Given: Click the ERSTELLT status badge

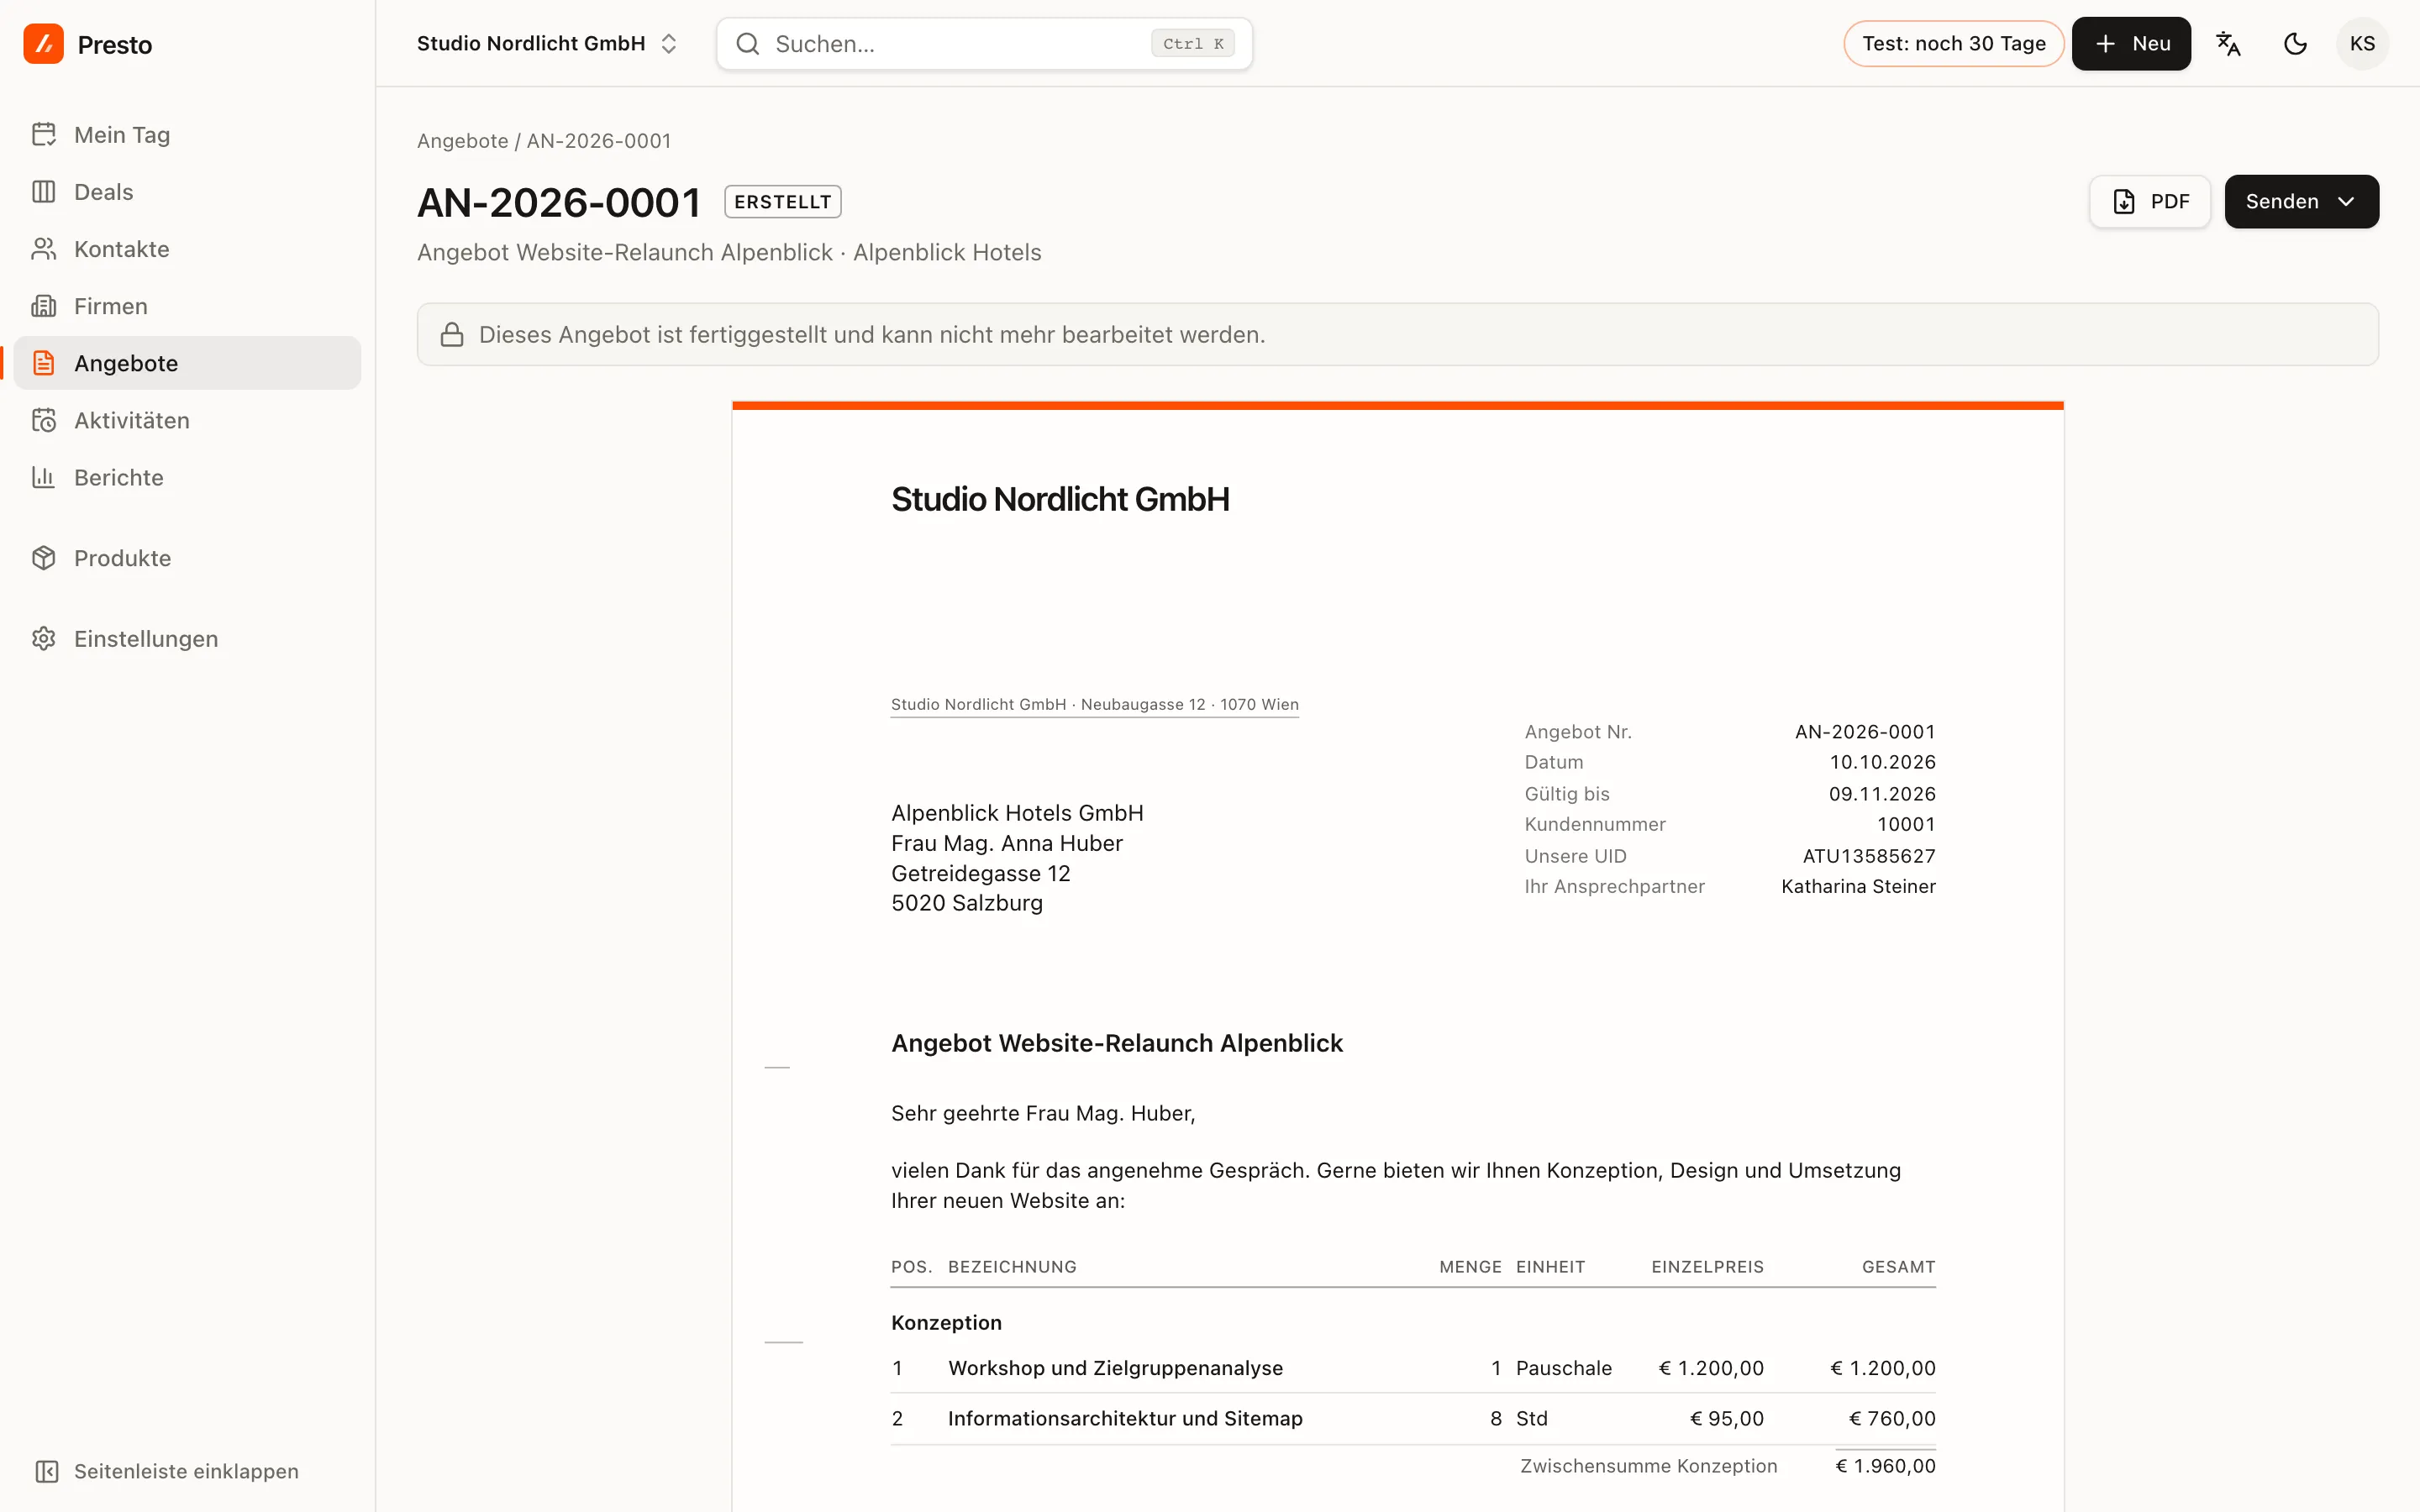Looking at the screenshot, I should click(x=783, y=202).
